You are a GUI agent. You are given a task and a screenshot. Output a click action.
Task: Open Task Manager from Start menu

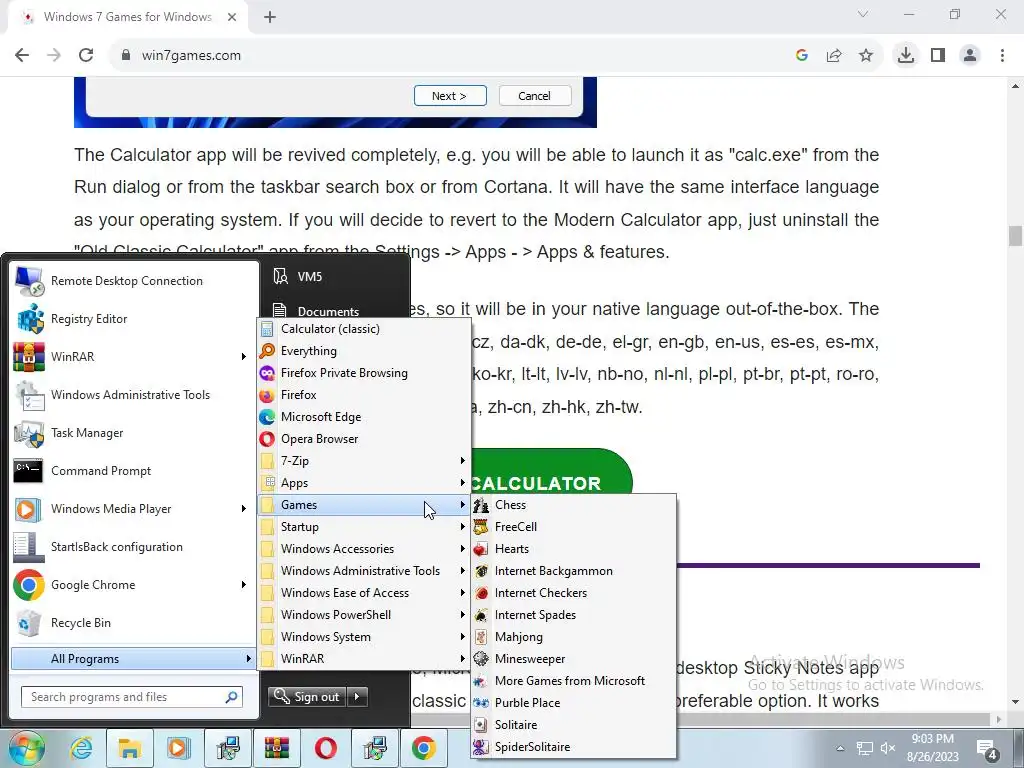point(134,433)
